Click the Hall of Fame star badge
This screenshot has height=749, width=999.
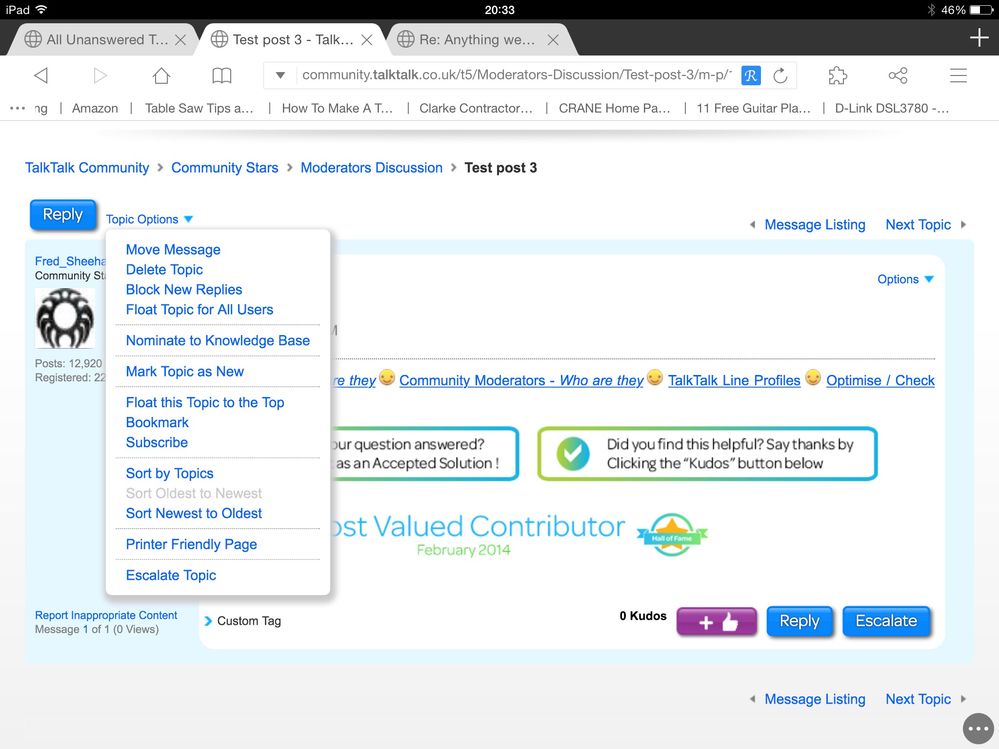[672, 534]
